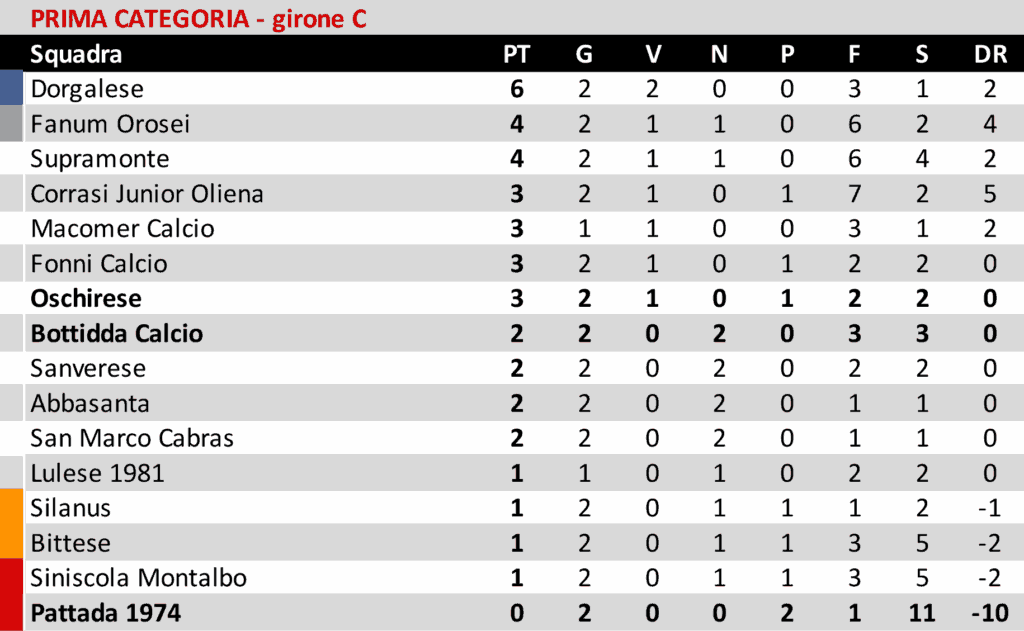Select the Oschirese team row name
The width and height of the screenshot is (1024, 631).
click(x=86, y=298)
